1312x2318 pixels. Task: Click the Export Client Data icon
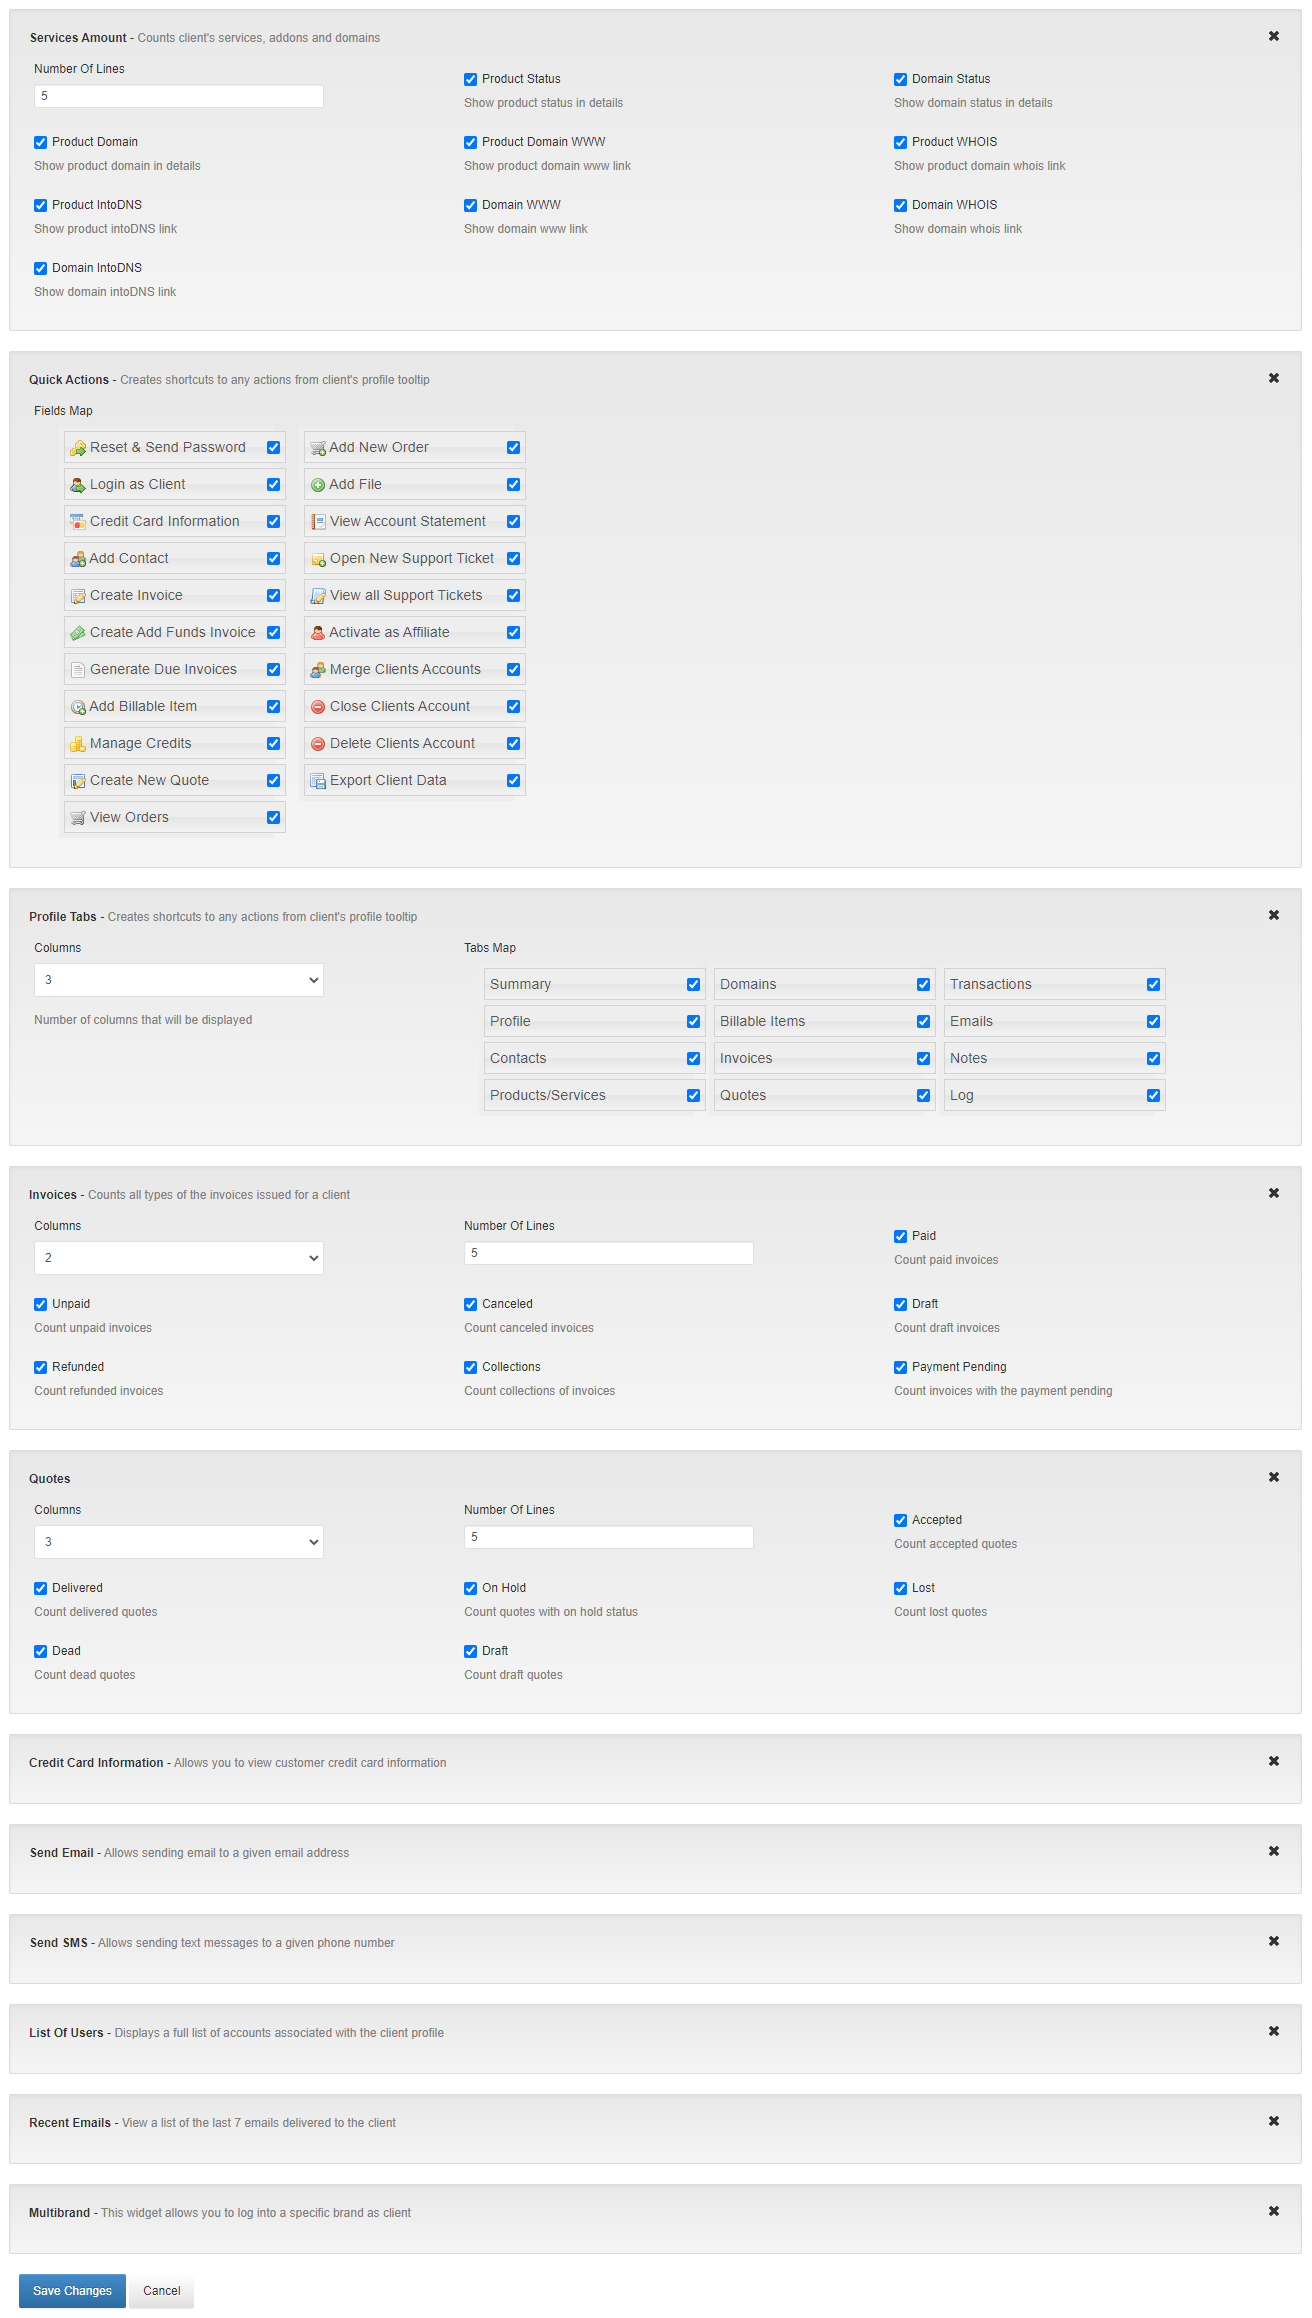(317, 781)
